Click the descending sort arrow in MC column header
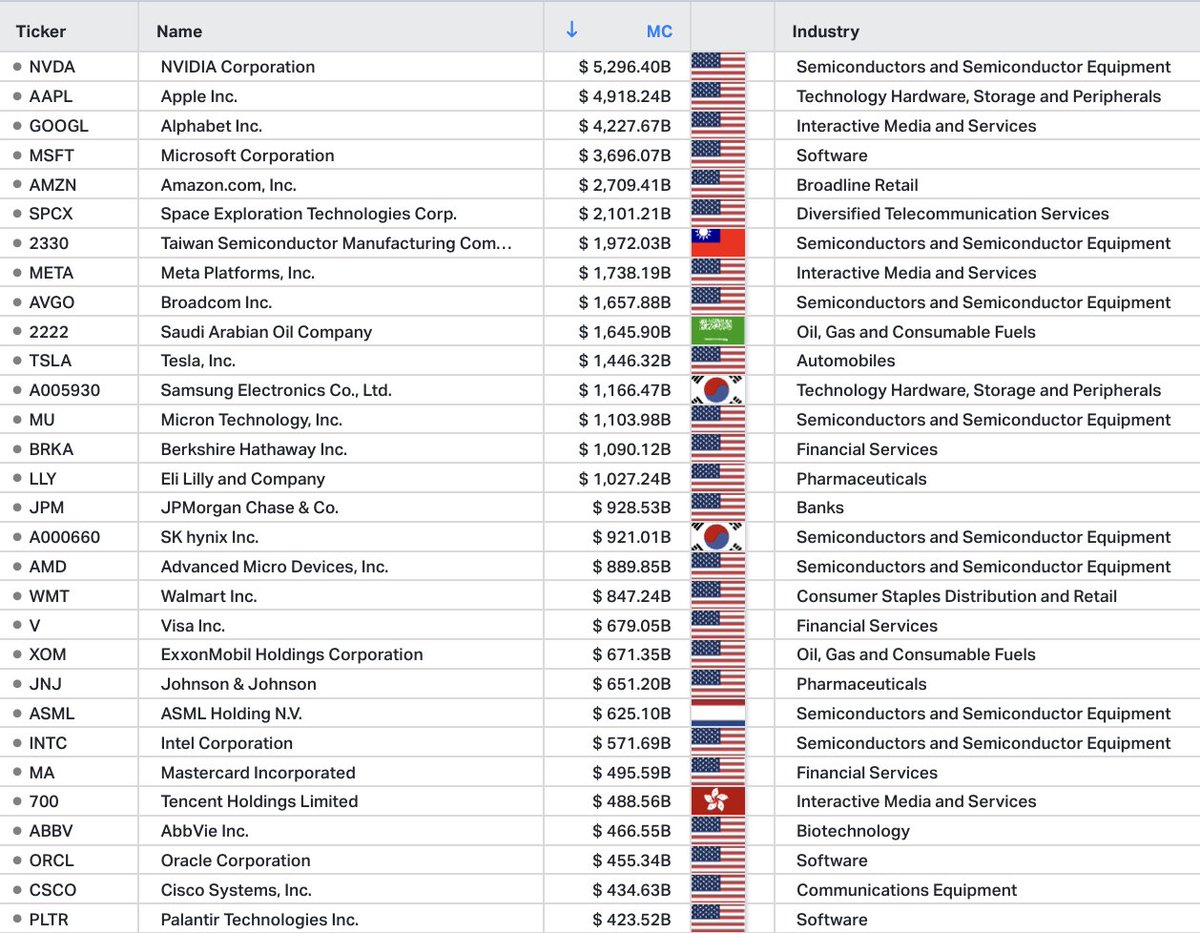This screenshot has height=933, width=1200. point(572,30)
